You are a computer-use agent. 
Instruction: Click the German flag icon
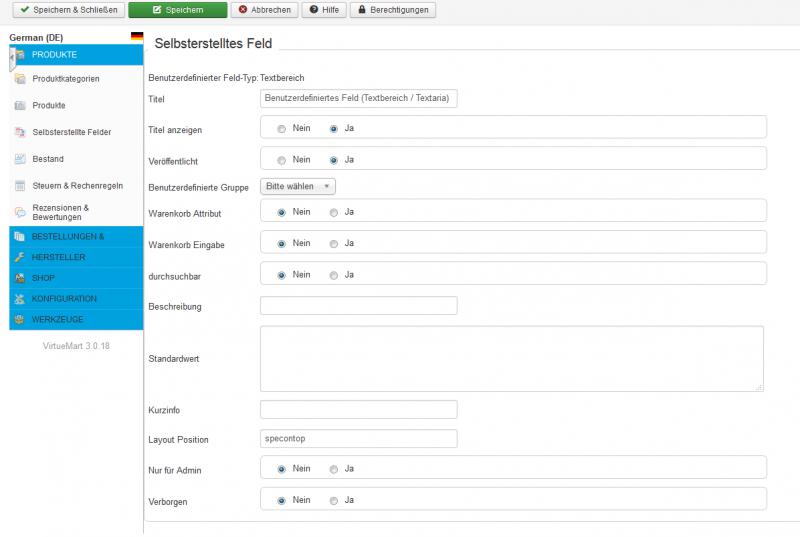[136, 37]
